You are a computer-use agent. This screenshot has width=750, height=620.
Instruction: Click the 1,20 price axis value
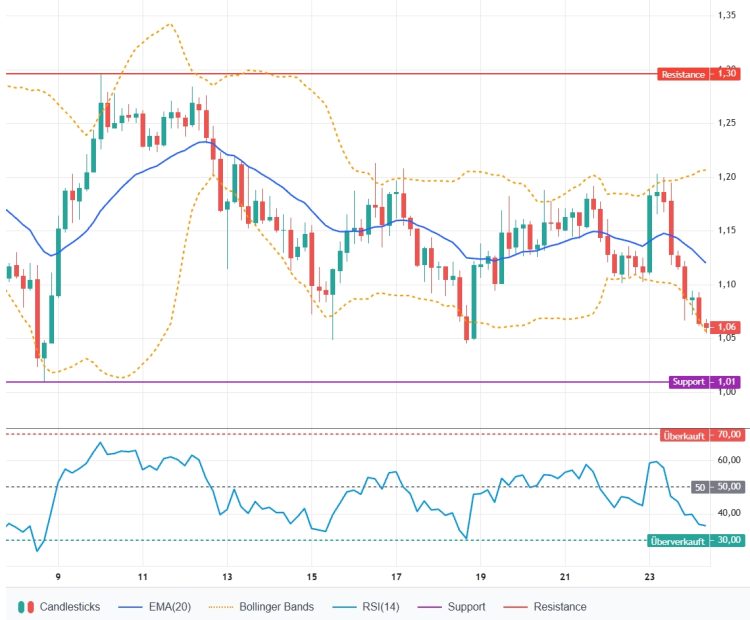(x=727, y=177)
